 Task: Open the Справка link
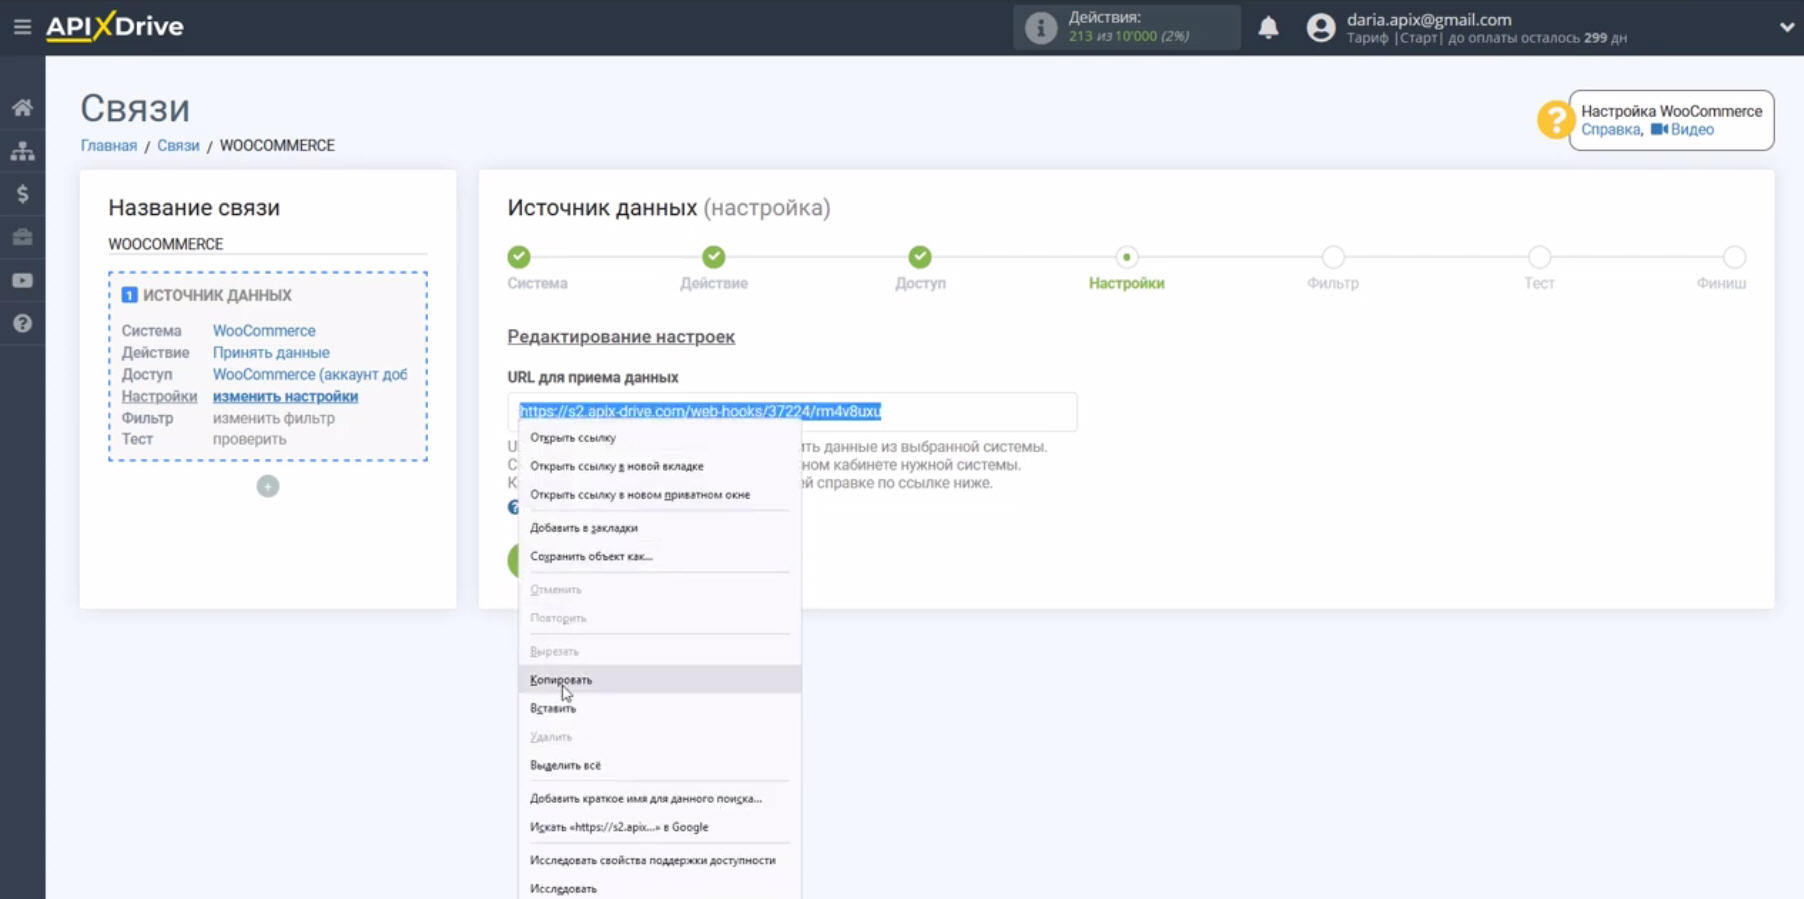pyautogui.click(x=1610, y=129)
